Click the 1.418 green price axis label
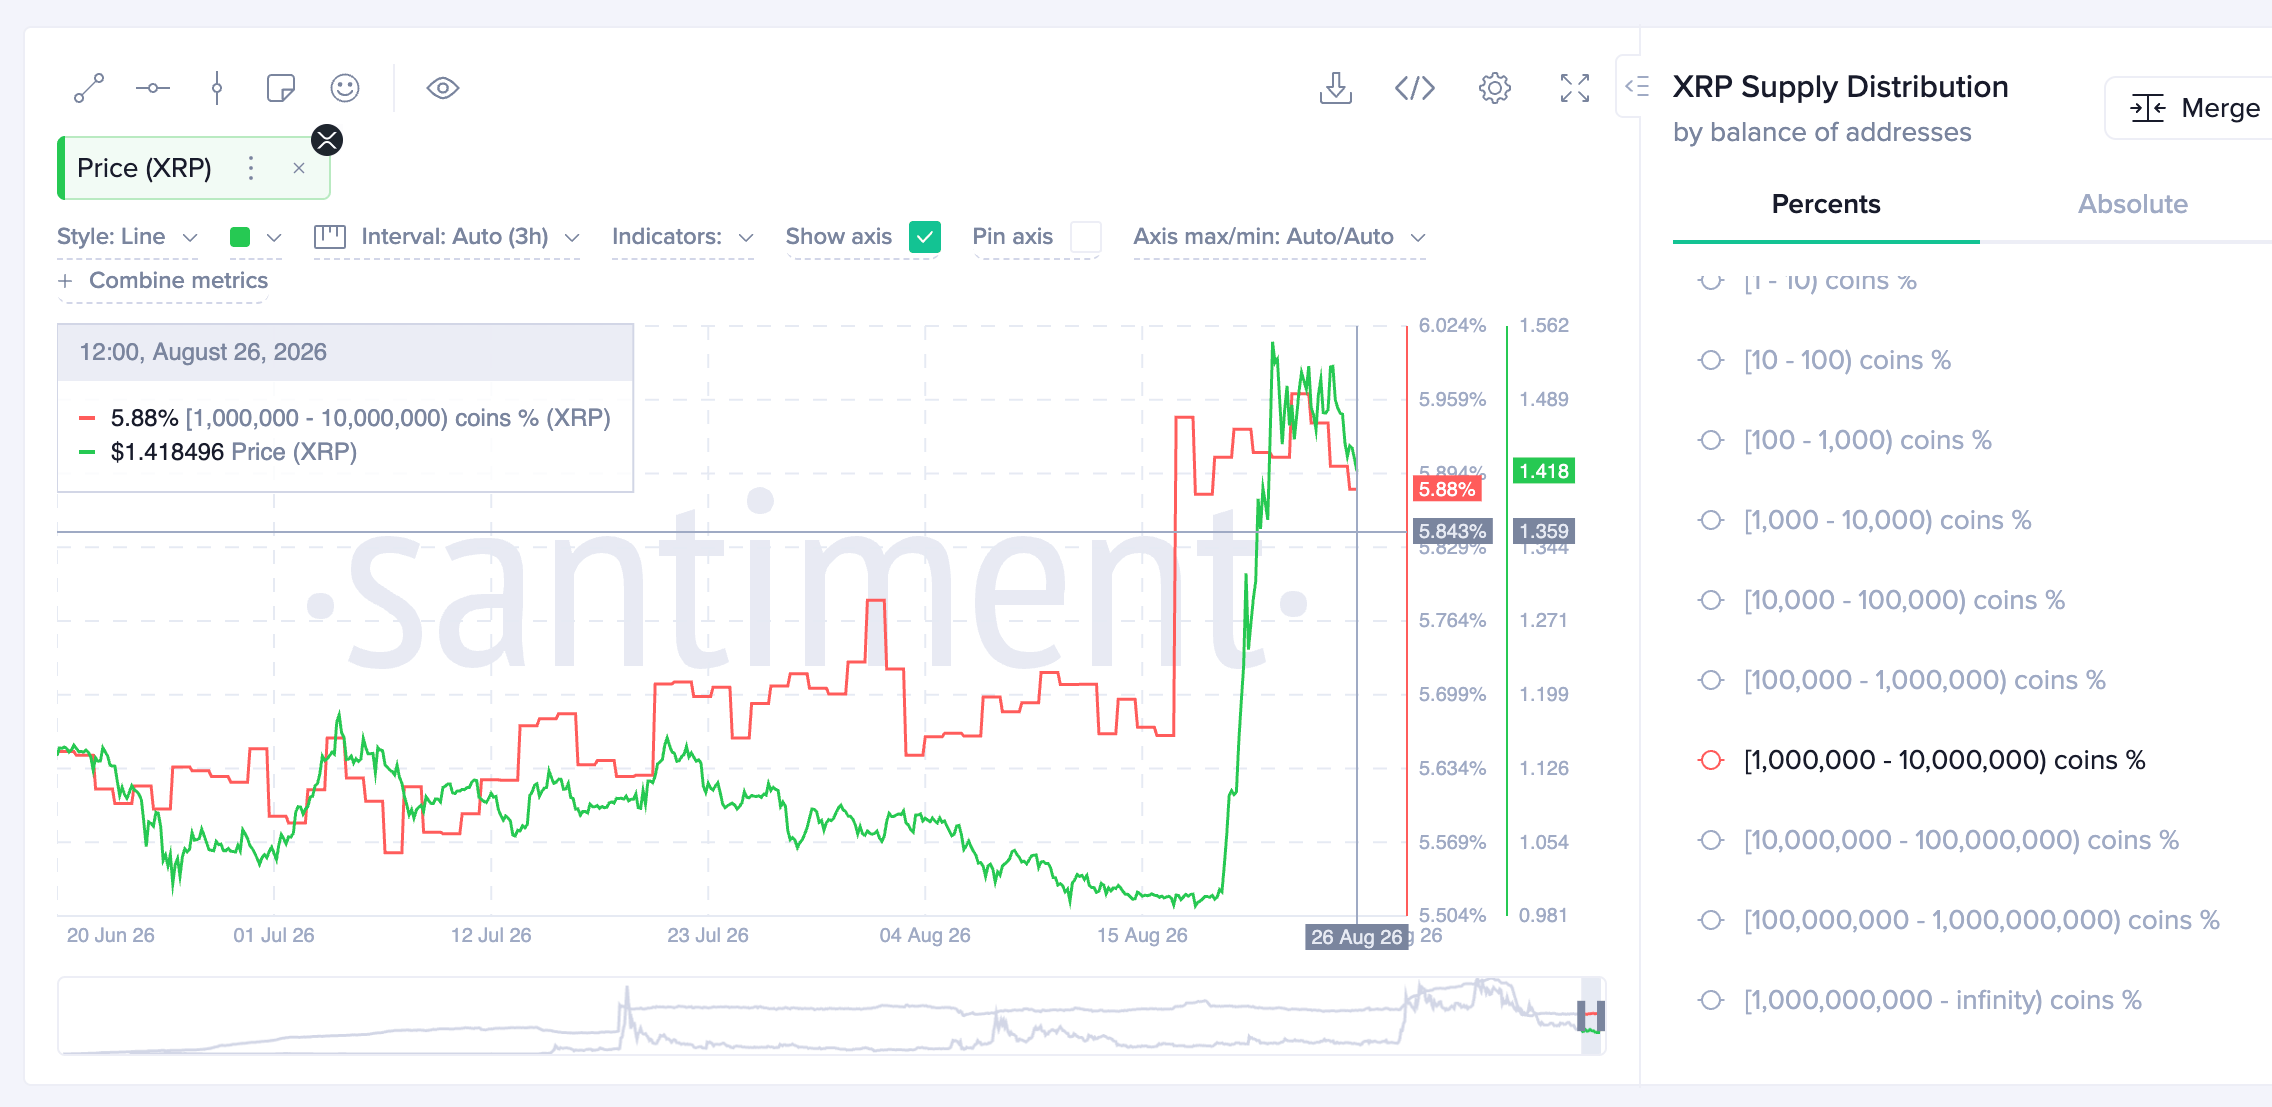Screen dimensions: 2272x1107 tap(1544, 471)
